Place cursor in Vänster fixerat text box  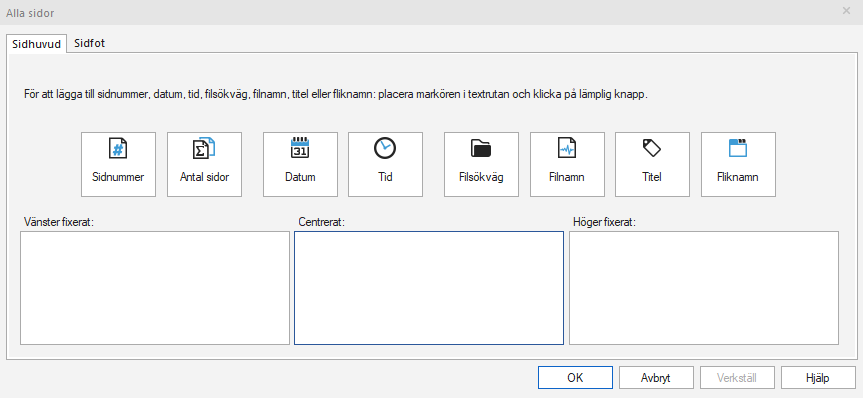[x=155, y=288]
